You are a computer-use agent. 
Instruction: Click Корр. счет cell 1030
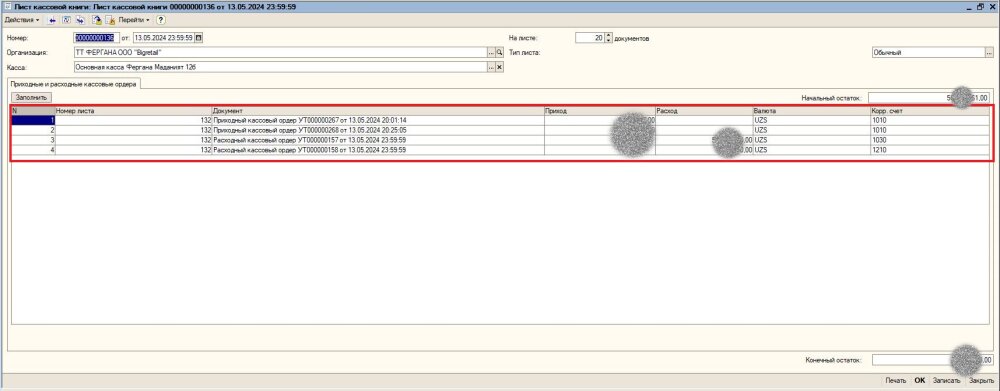point(930,140)
